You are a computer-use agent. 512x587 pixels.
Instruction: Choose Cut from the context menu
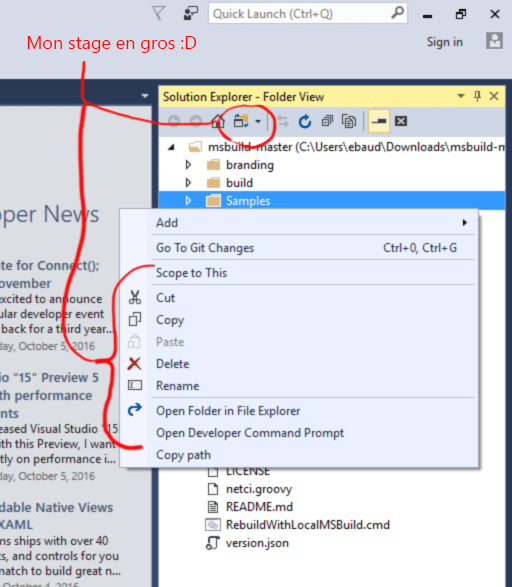point(299,298)
